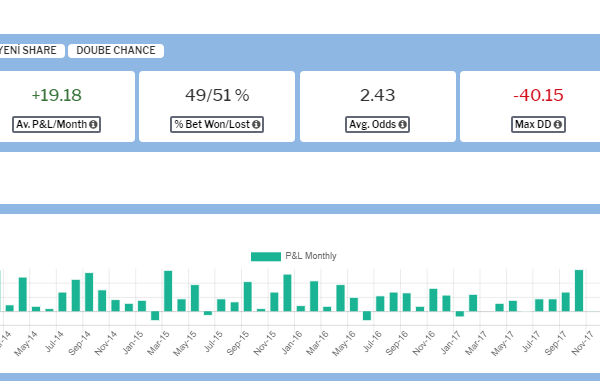Screen dimensions: 600x392
Task: Click info icon beside Av. P&L/Month
Action: pos(93,124)
